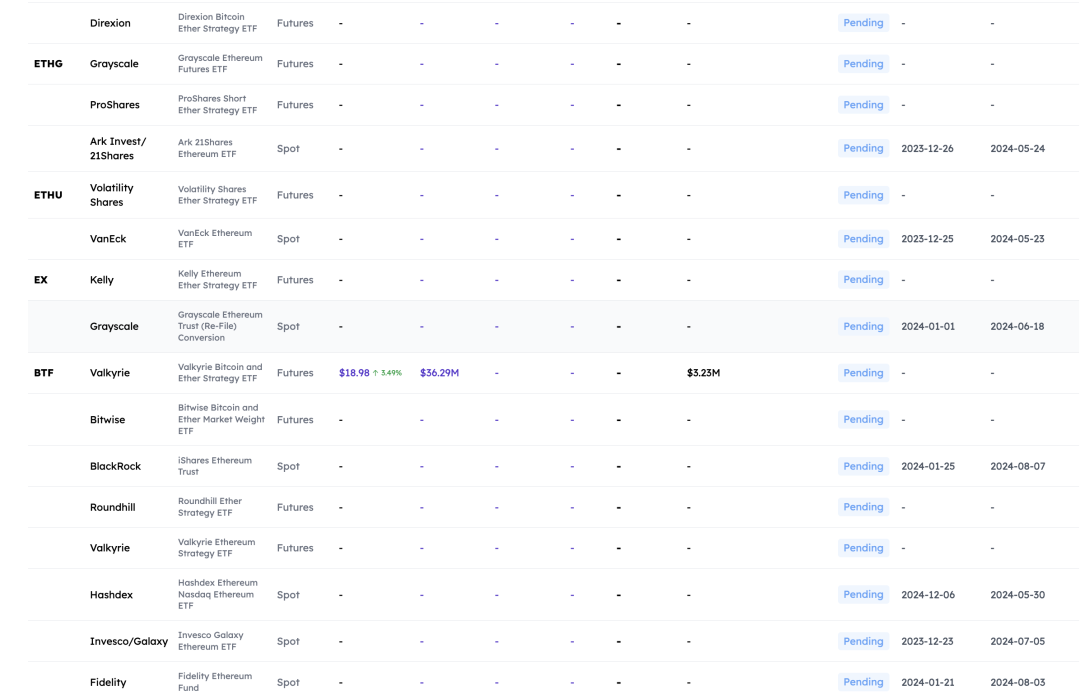1080x694 pixels.
Task: Click the date 2023-12-25
Action: click(x=927, y=239)
